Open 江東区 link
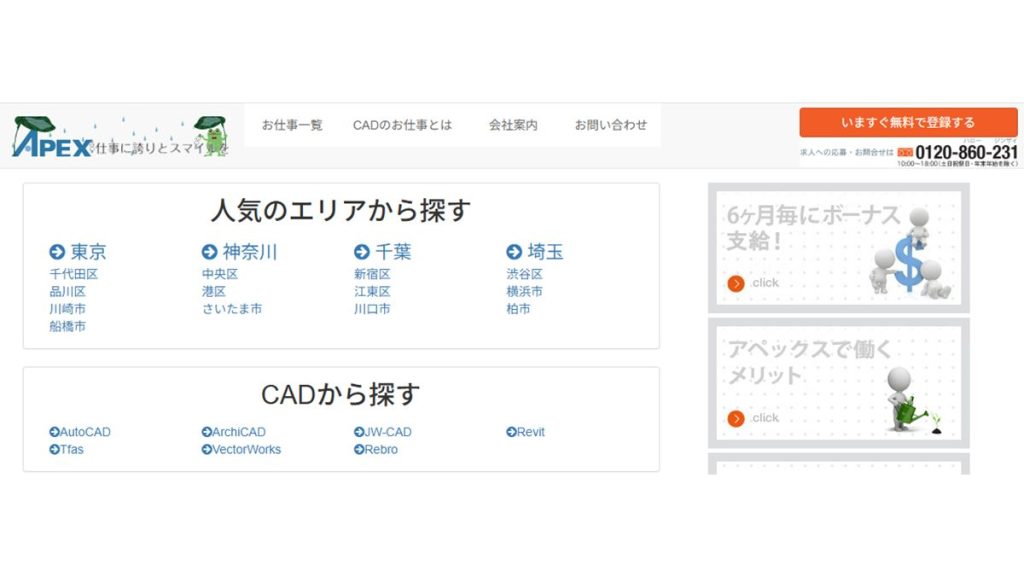This screenshot has height=577, width=1024. pos(372,292)
